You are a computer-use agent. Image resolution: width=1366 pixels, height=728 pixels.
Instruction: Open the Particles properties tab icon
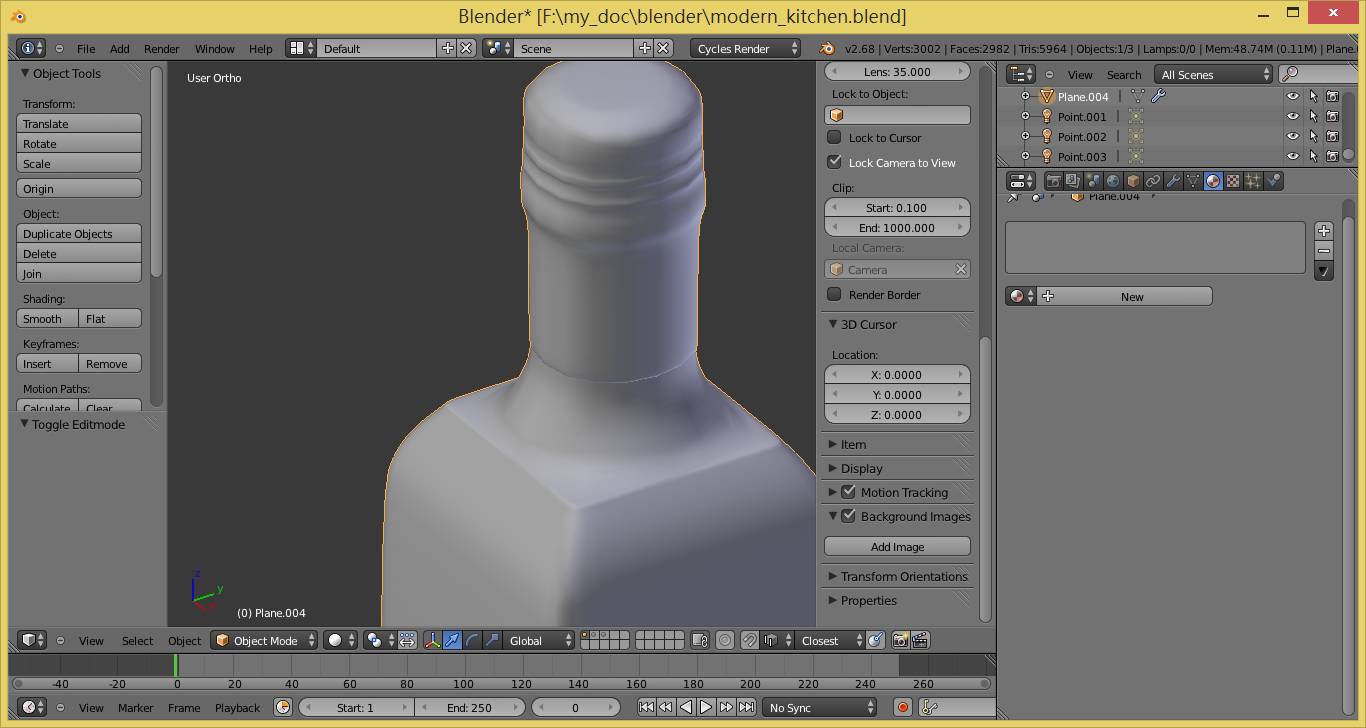[x=1253, y=181]
